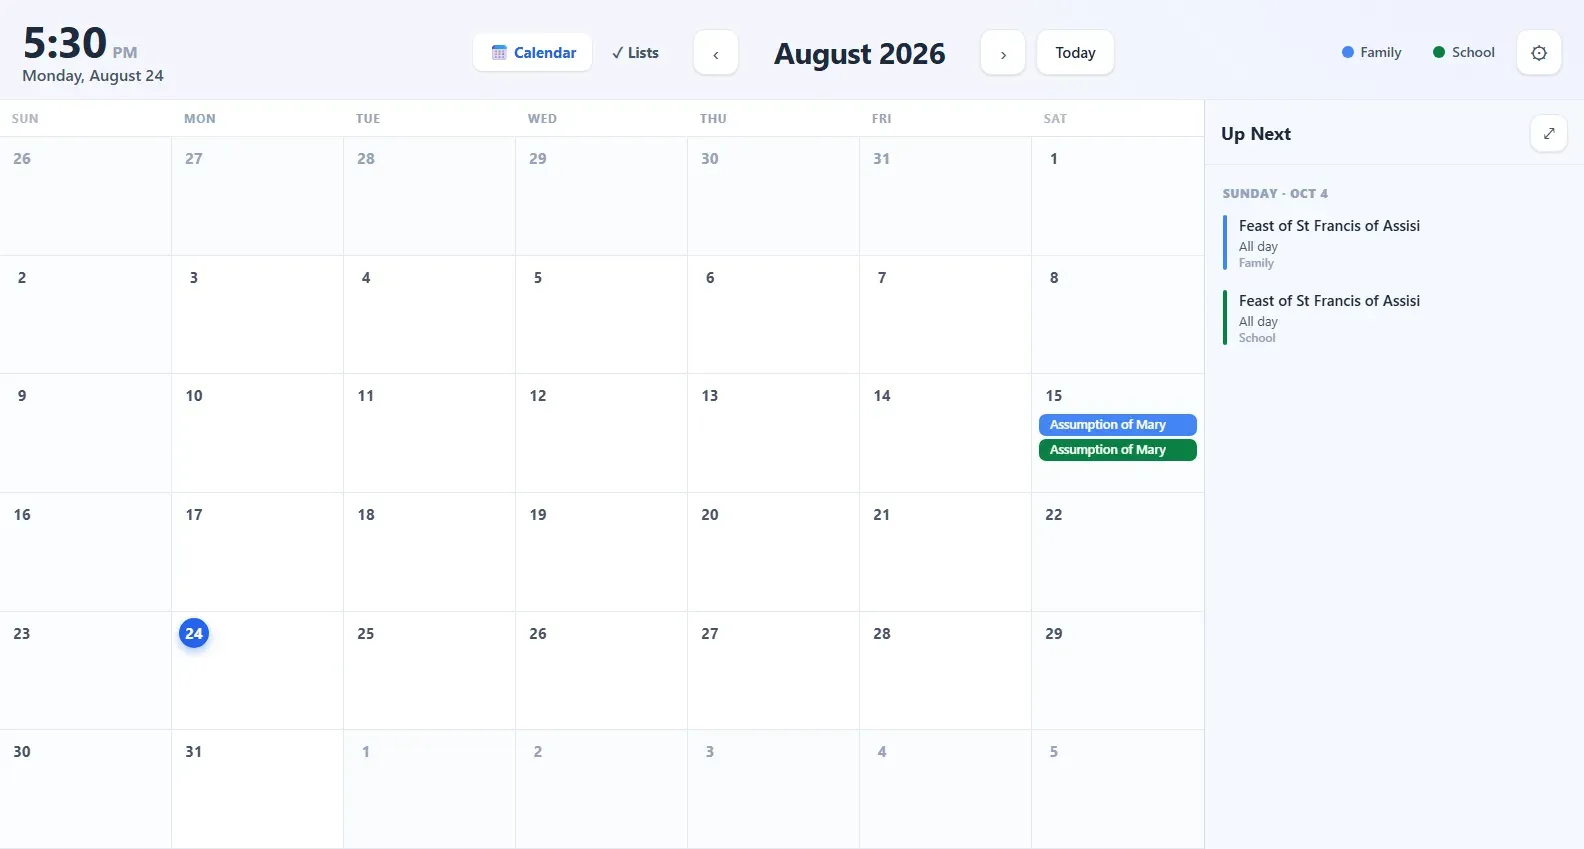The height and width of the screenshot is (849, 1584).
Task: Switch to the Calendar view tab
Action: [x=533, y=53]
